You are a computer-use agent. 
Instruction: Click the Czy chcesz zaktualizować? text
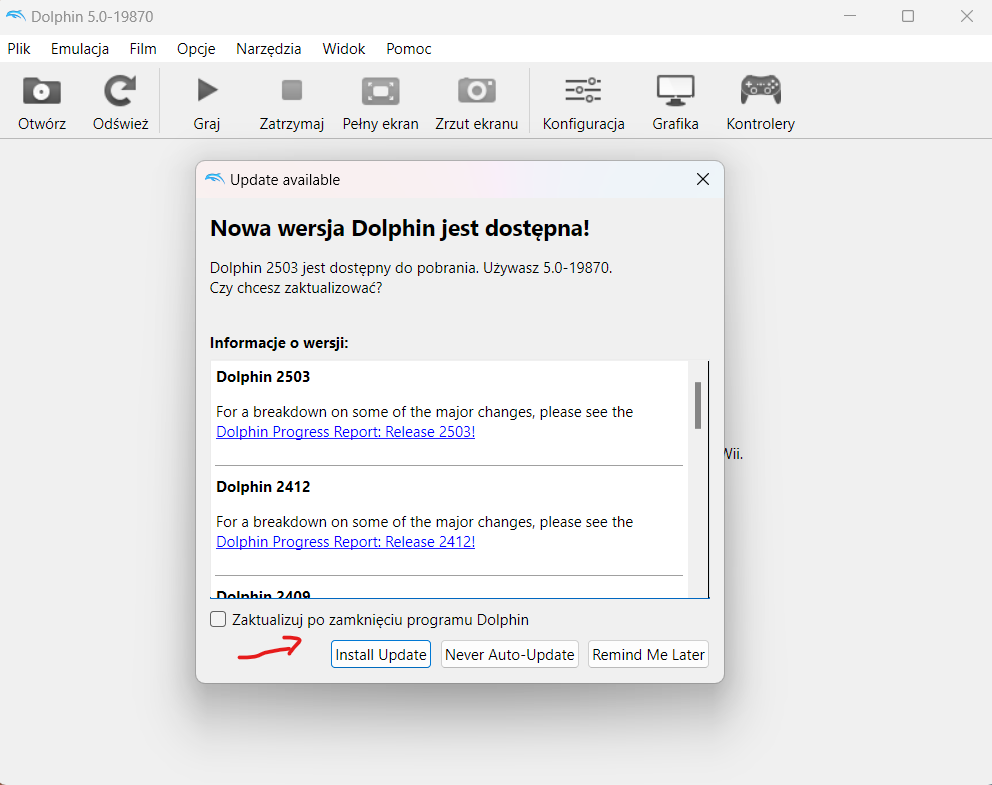296,288
